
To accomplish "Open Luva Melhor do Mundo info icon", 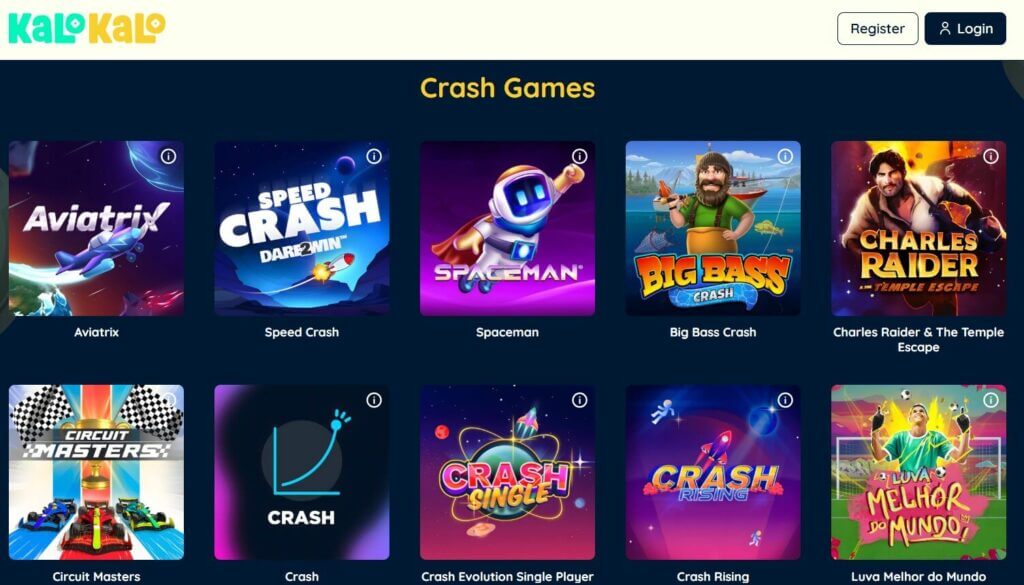I will coord(991,400).
